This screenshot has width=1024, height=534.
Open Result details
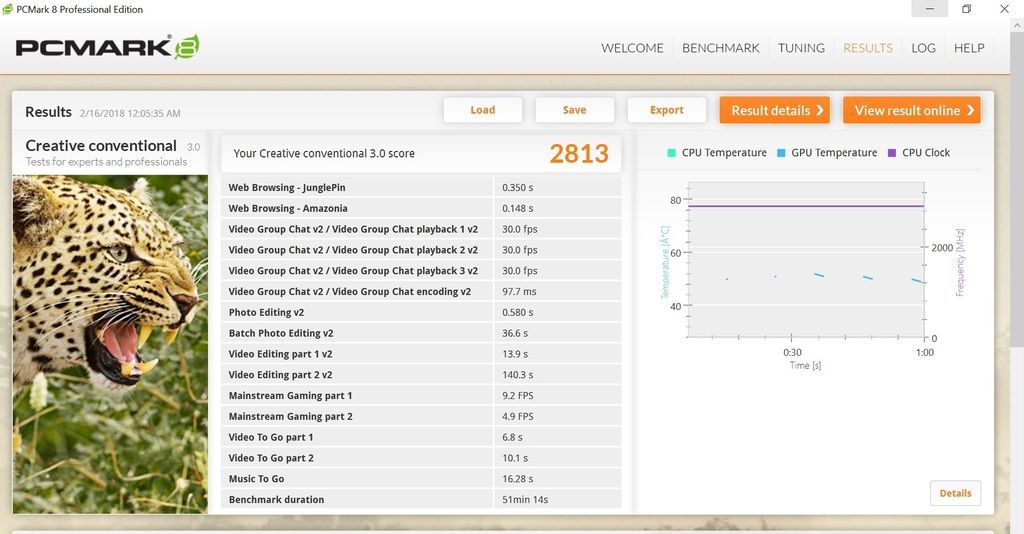pyautogui.click(x=777, y=110)
